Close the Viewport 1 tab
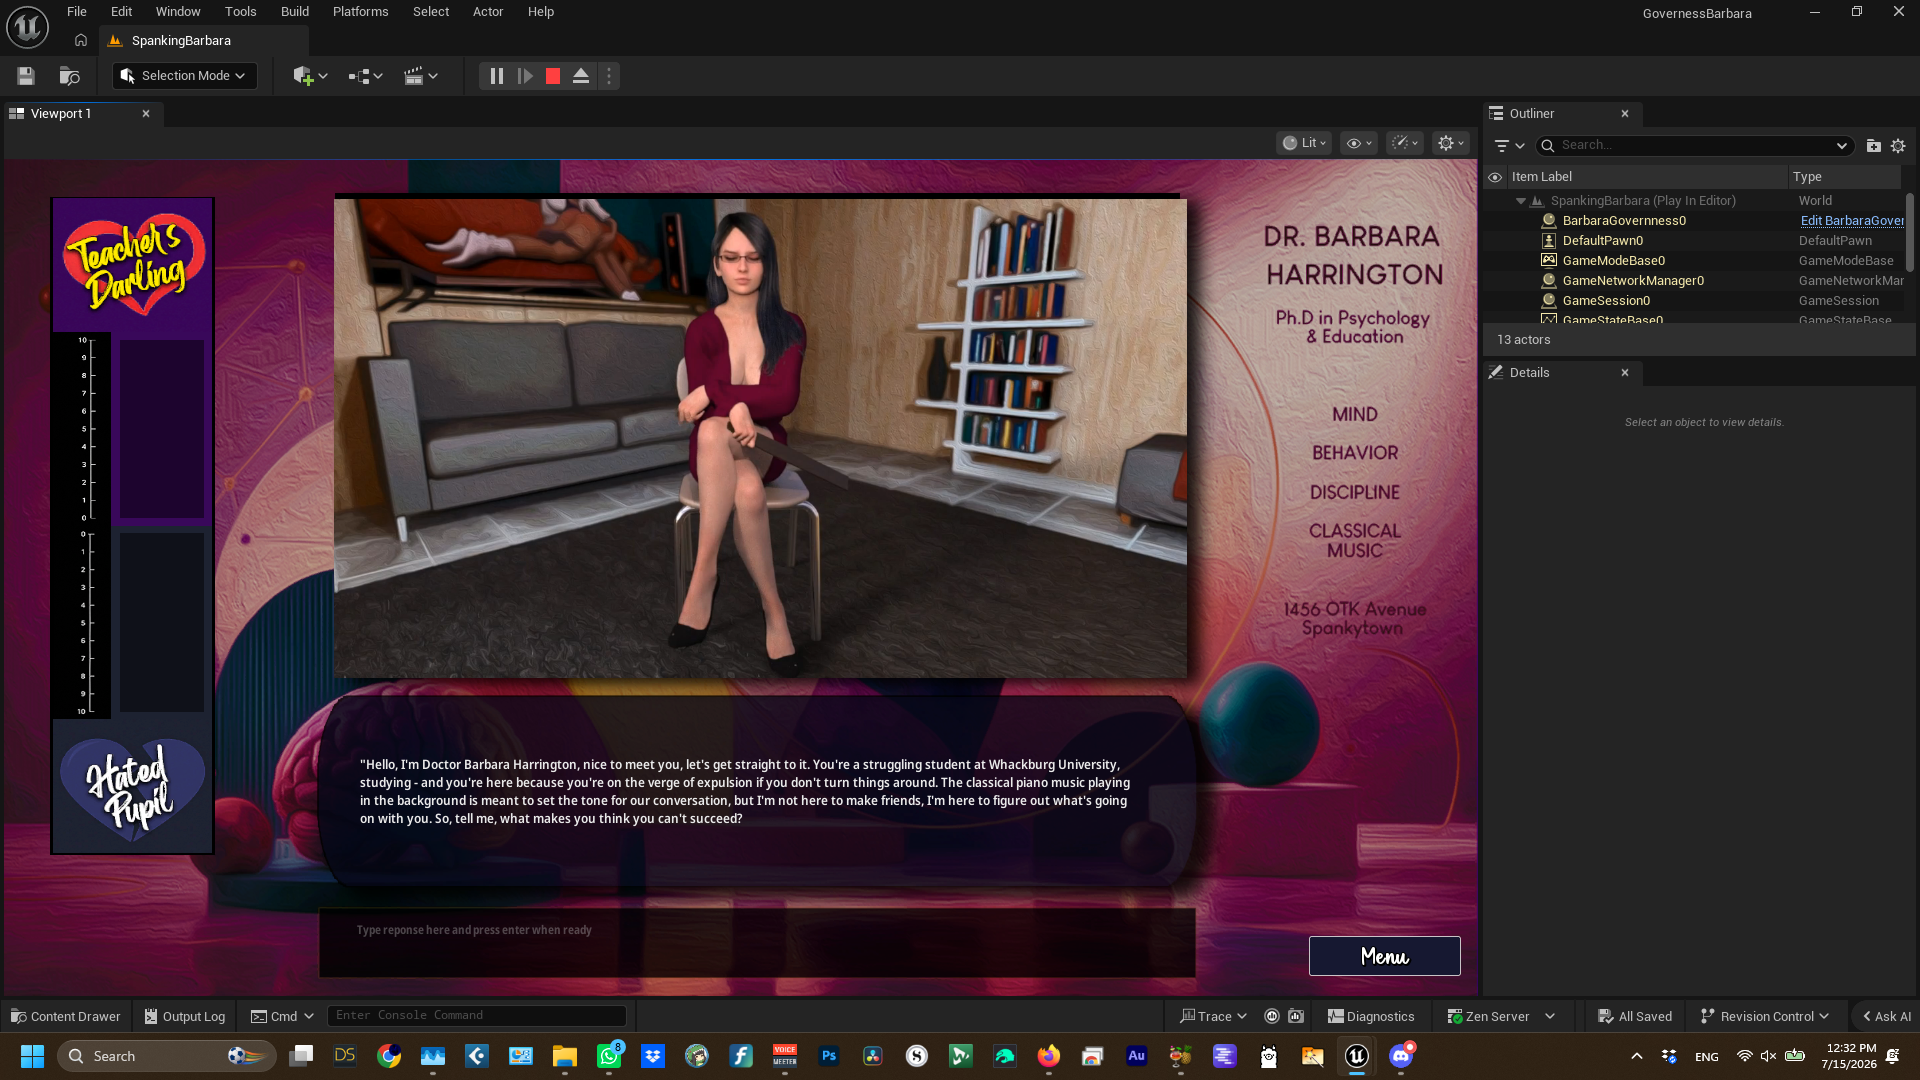The height and width of the screenshot is (1080, 1920). [146, 114]
